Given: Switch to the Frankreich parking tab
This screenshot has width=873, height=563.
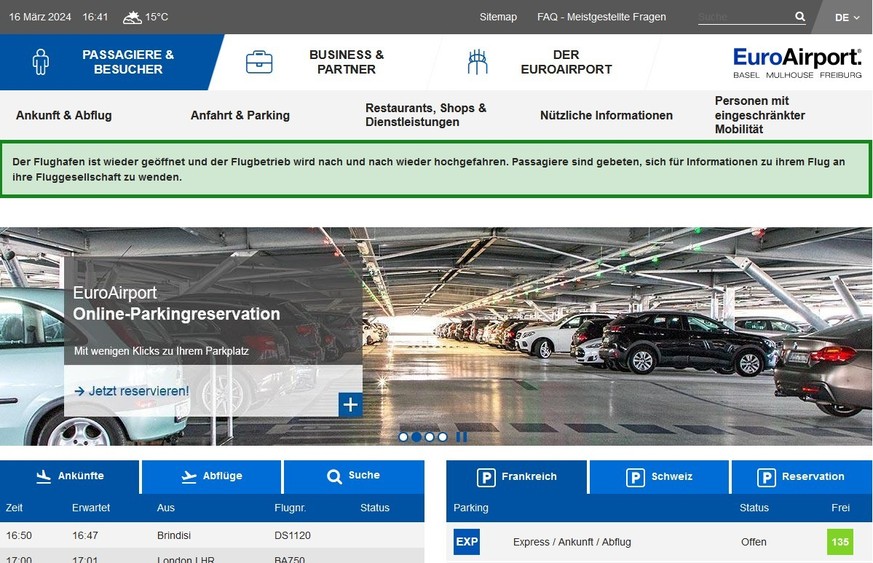Looking at the screenshot, I should [x=517, y=477].
